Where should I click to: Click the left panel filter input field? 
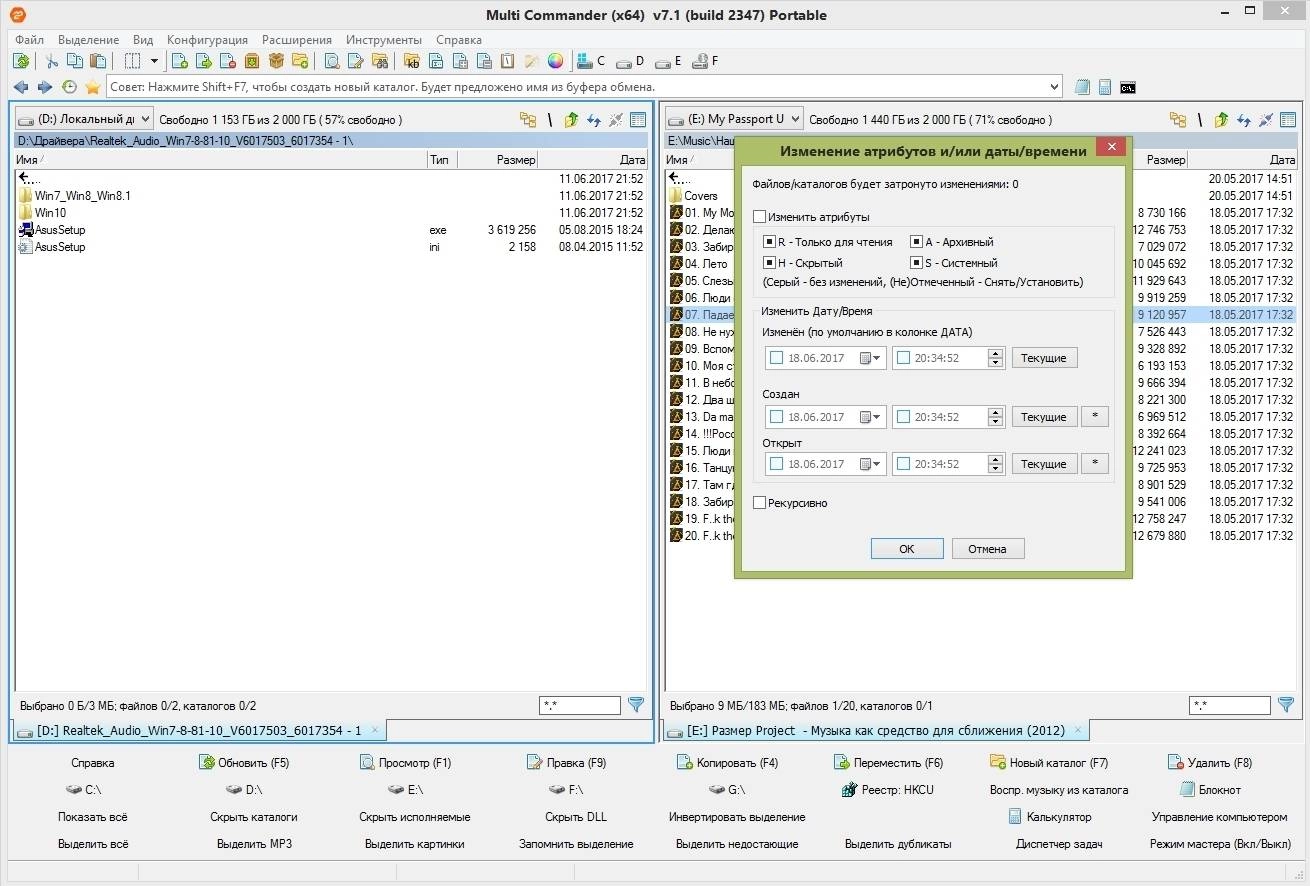point(580,705)
